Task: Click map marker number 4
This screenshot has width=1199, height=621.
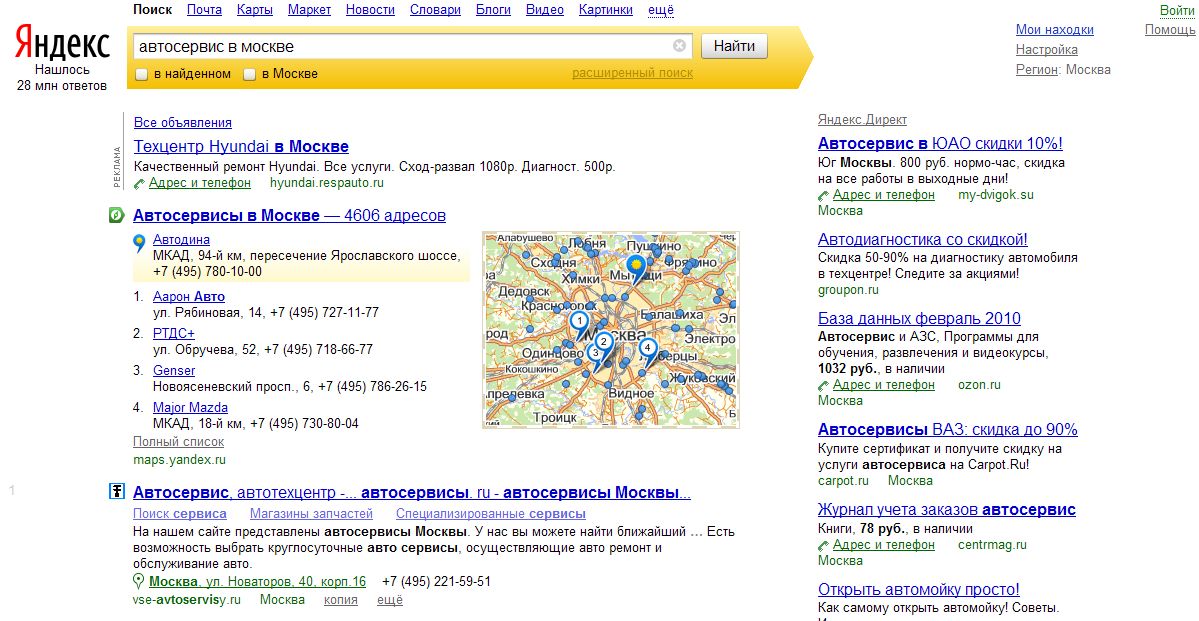Action: (x=648, y=351)
